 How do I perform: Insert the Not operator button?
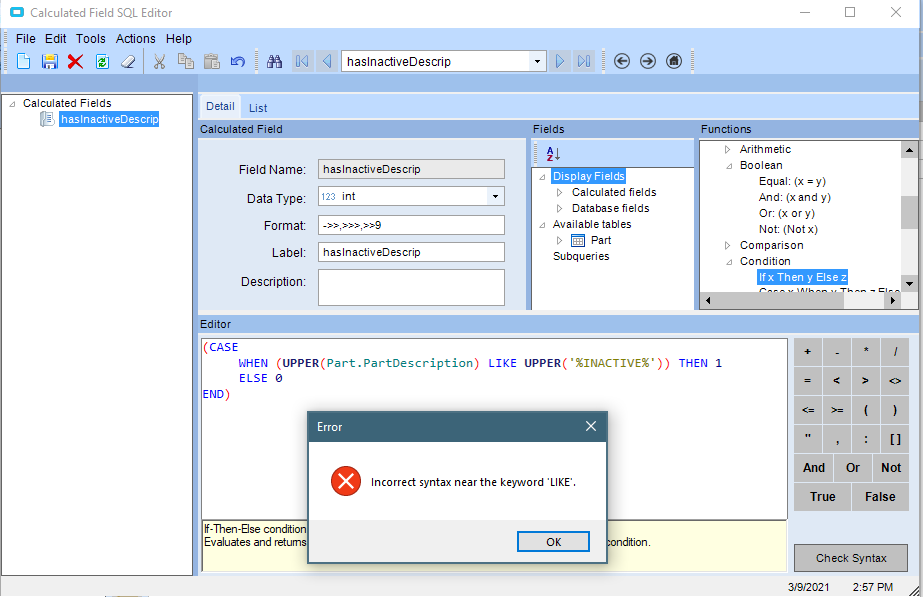pos(891,467)
